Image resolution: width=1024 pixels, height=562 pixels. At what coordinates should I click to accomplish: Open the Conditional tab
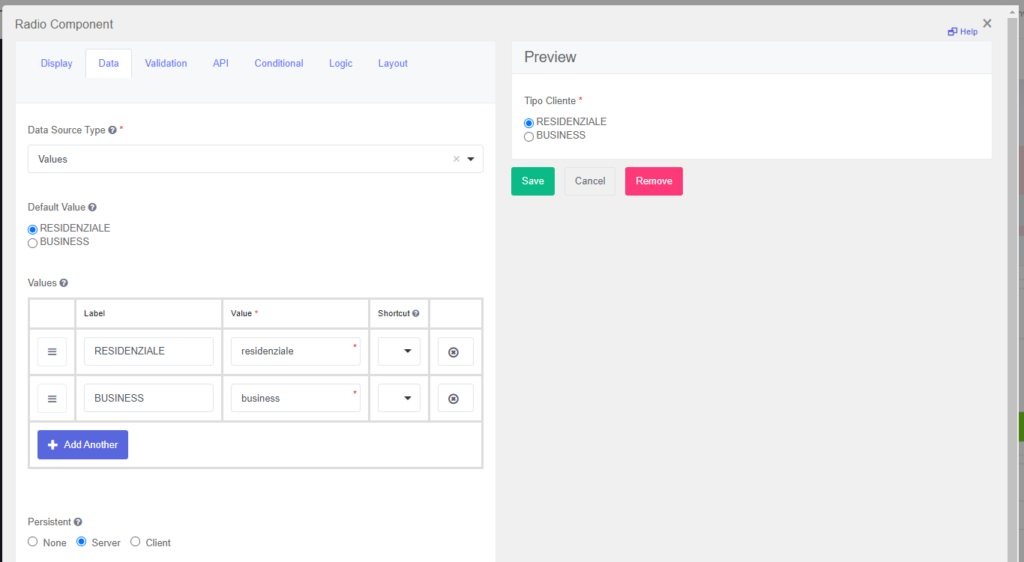(278, 63)
